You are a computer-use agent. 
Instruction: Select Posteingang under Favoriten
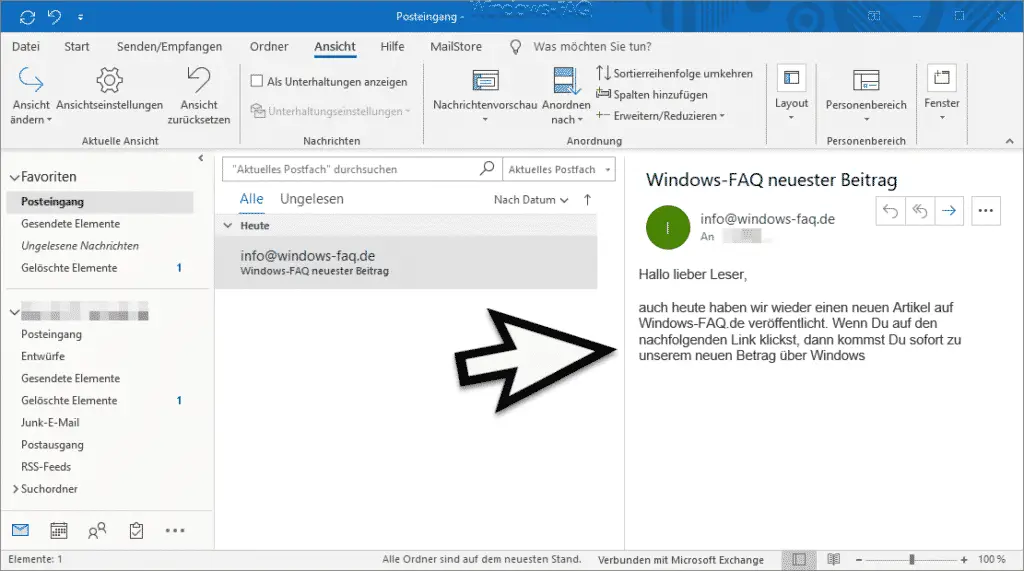[100, 202]
